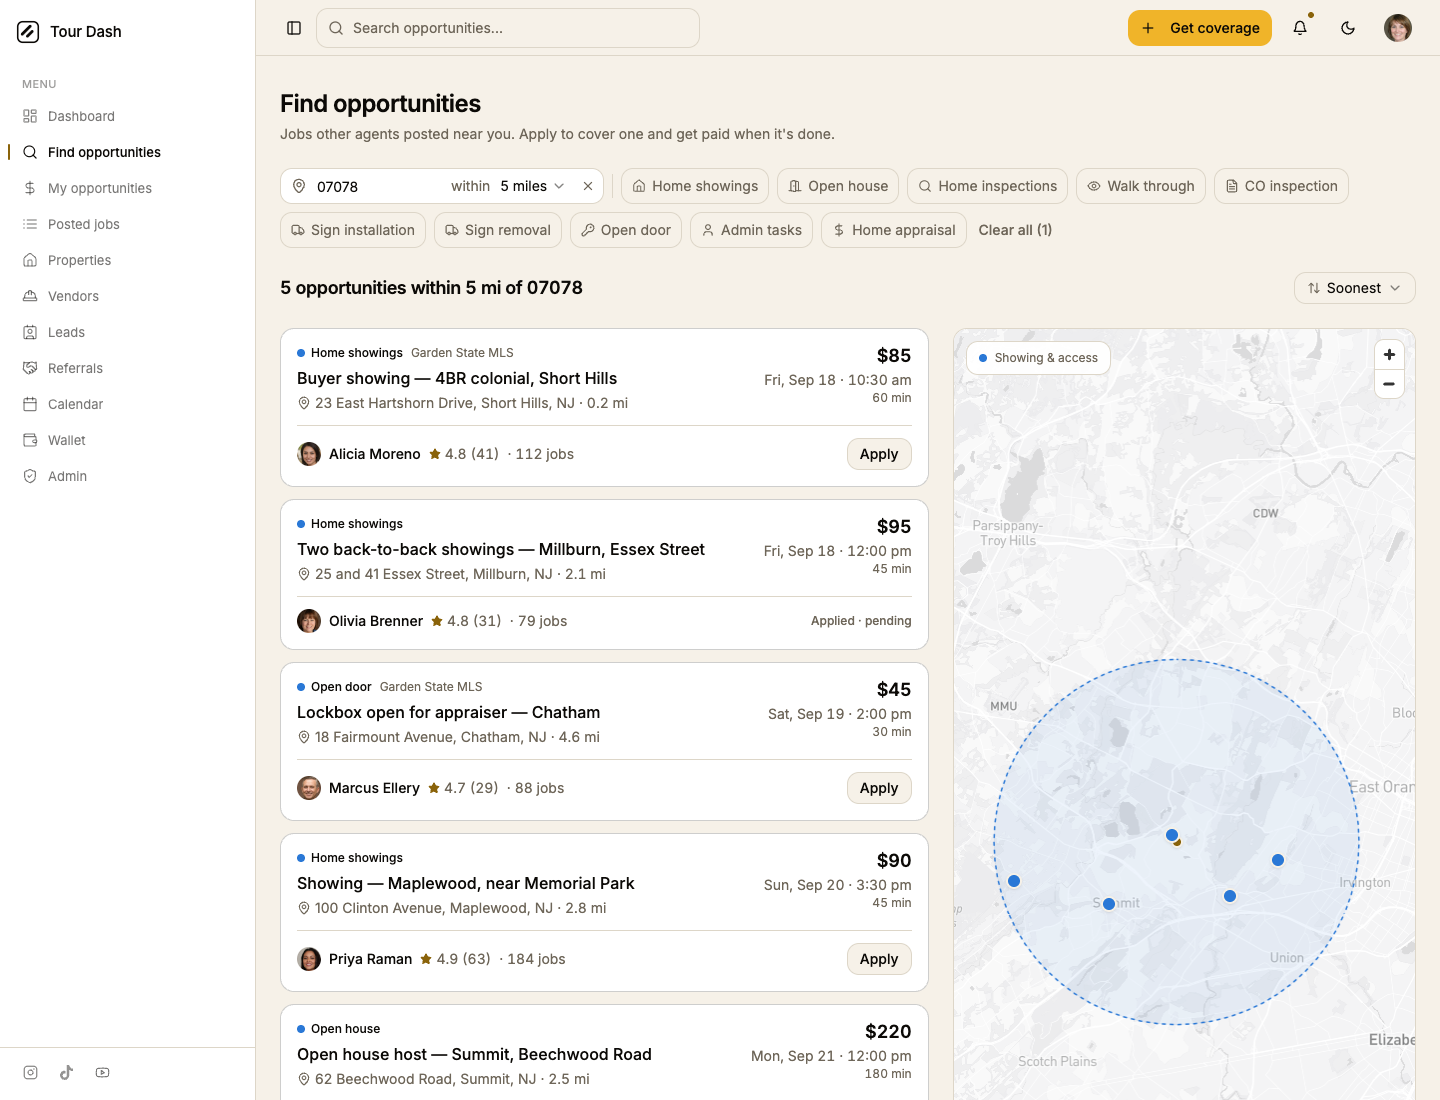The height and width of the screenshot is (1100, 1440).
Task: Toggle the Home appraisal filter chip
Action: [x=894, y=230]
